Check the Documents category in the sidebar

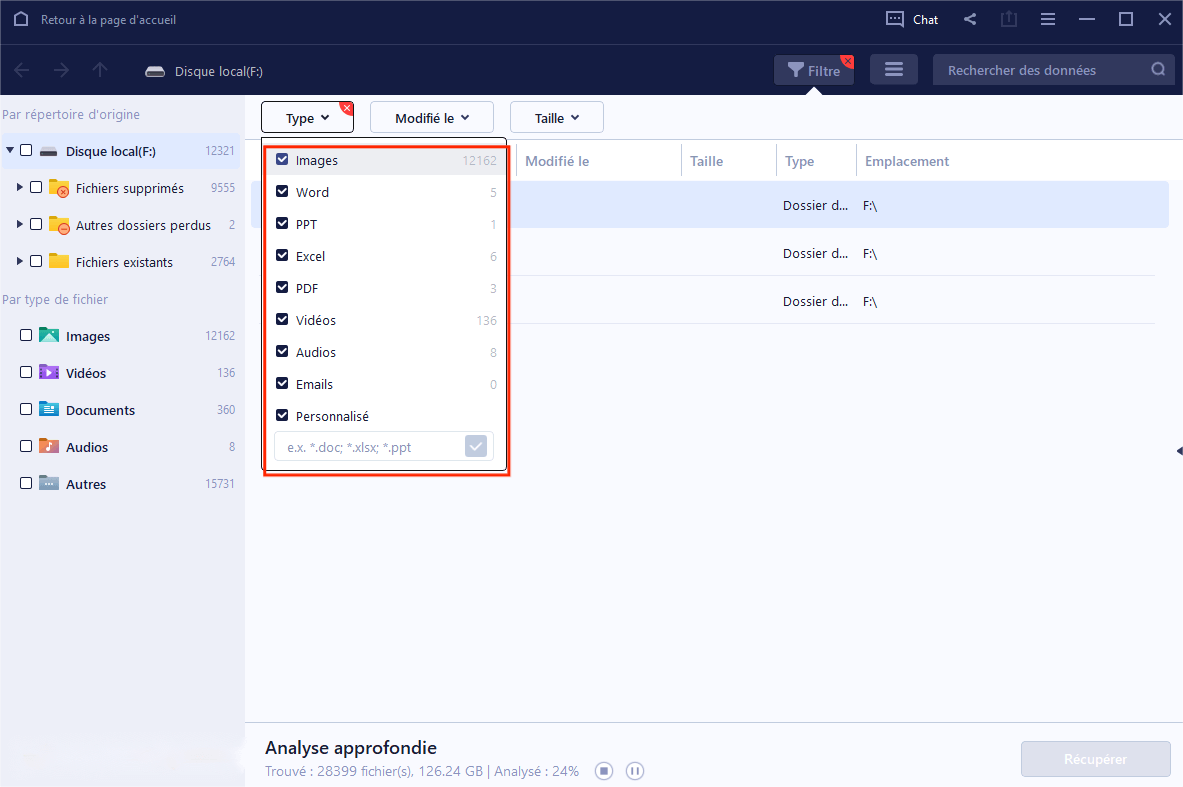pyautogui.click(x=25, y=410)
